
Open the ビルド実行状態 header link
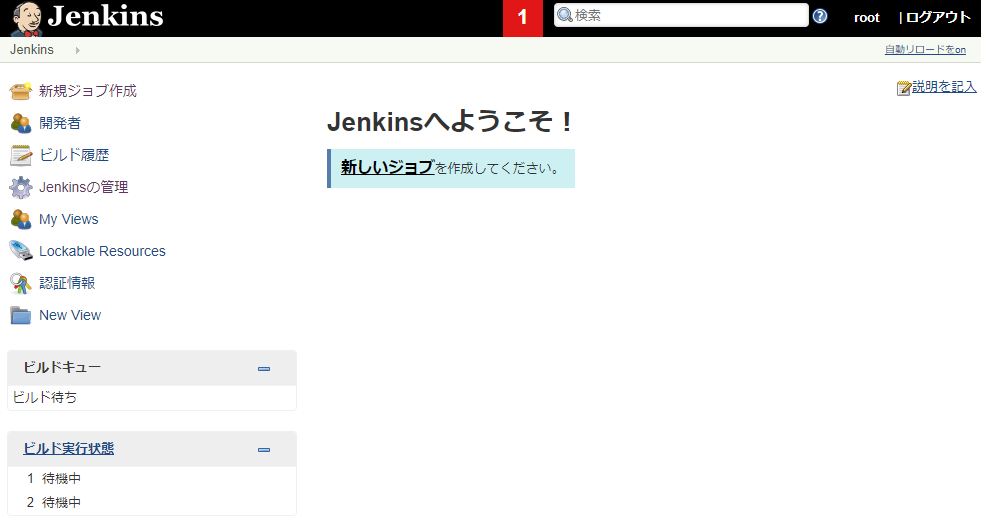tap(69, 449)
